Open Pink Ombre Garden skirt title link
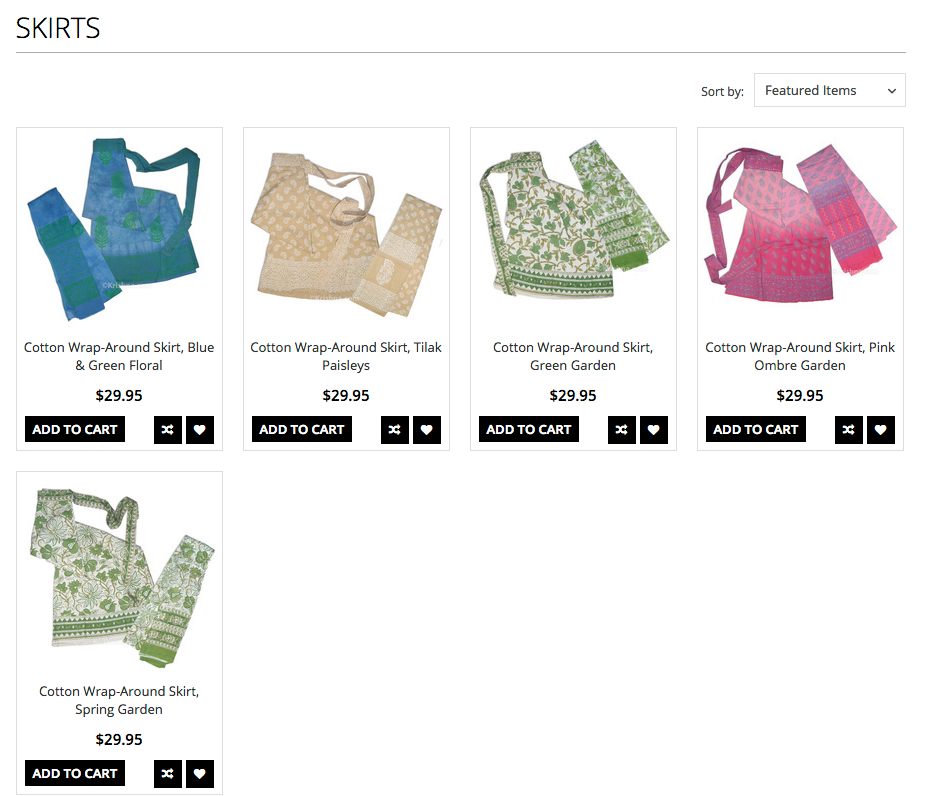This screenshot has height=796, width=935. [x=800, y=356]
